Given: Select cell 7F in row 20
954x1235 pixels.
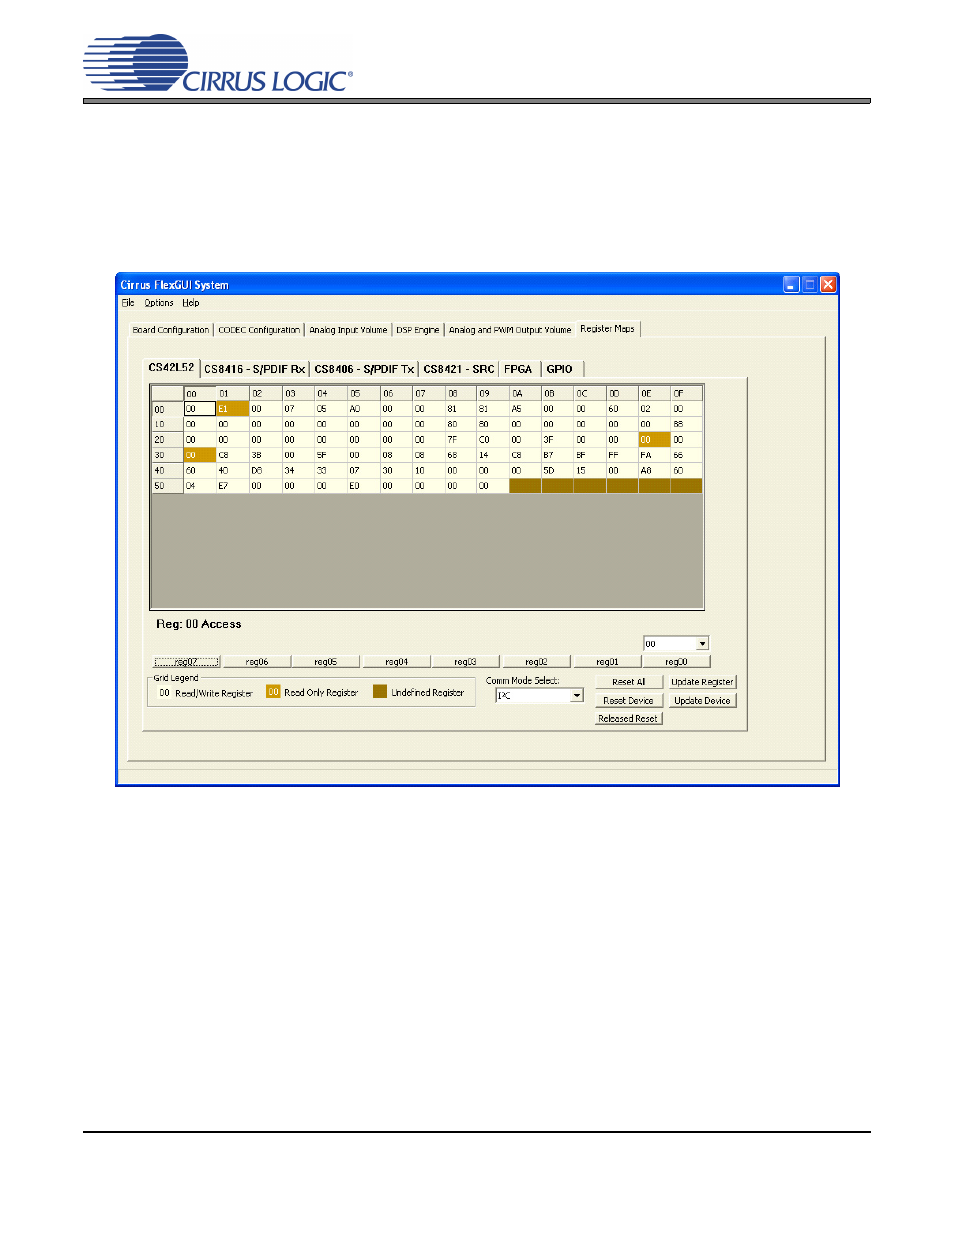Looking at the screenshot, I should click(459, 440).
